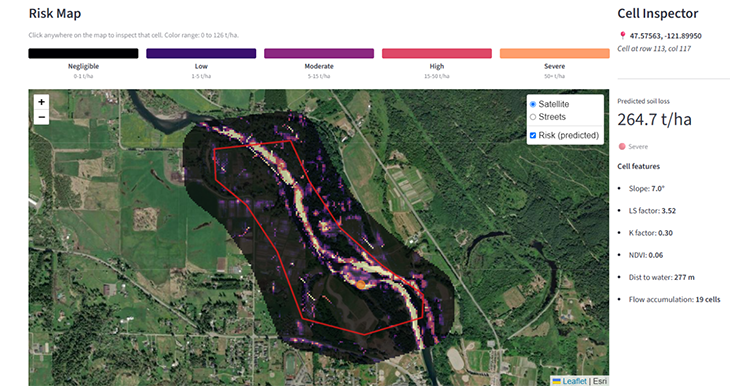This screenshot has height=386, width=730.
Task: Click the pink location pin icon
Action: pyautogui.click(x=622, y=35)
